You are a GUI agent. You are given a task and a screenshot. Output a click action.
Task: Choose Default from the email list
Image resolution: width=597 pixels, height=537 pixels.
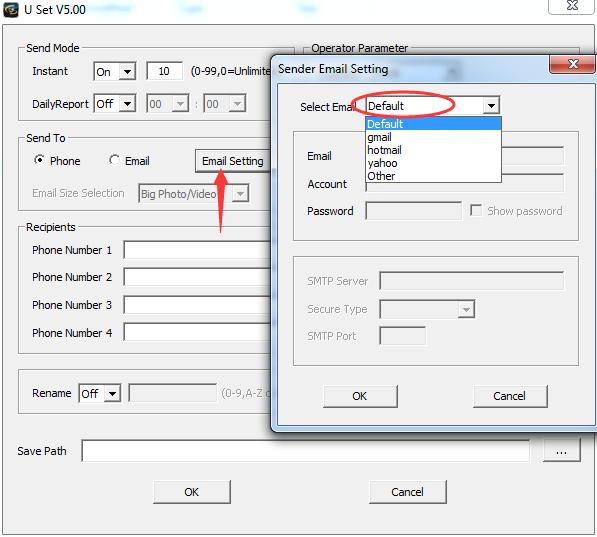point(433,124)
